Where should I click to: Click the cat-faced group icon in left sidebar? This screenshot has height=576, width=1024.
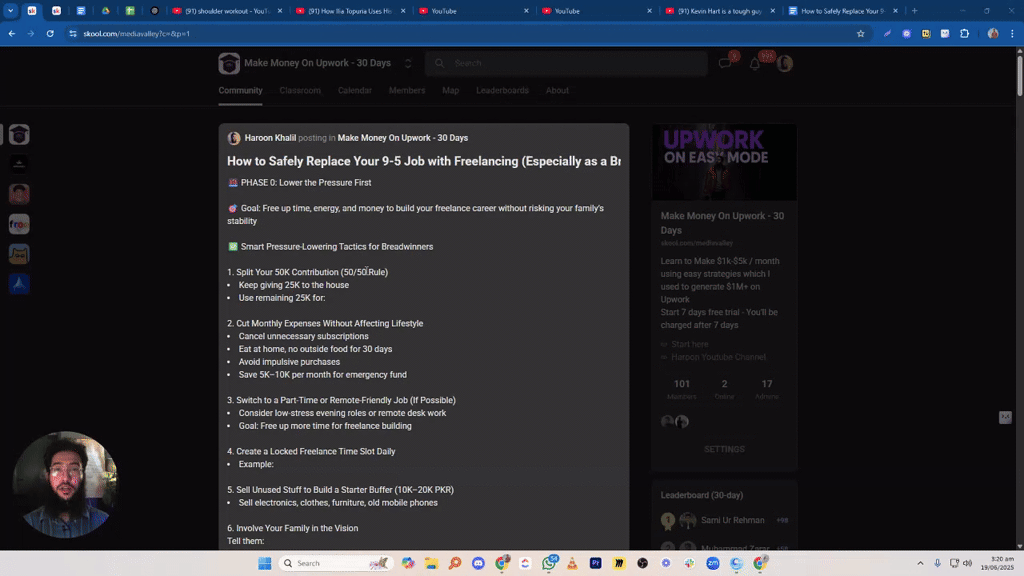tap(19, 254)
